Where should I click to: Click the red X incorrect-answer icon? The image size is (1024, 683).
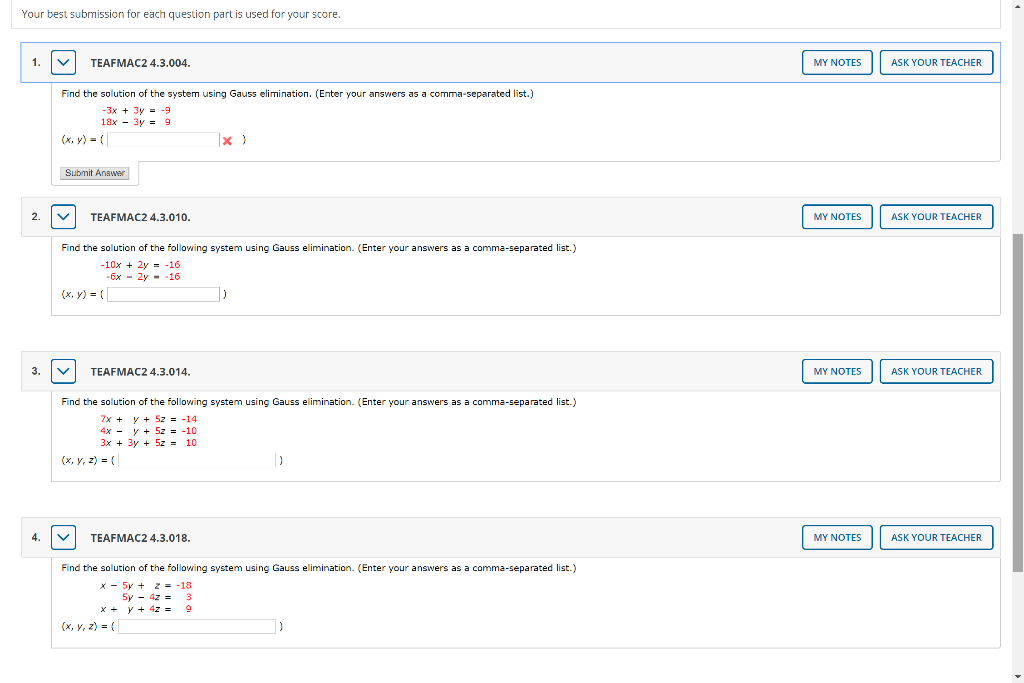point(226,140)
